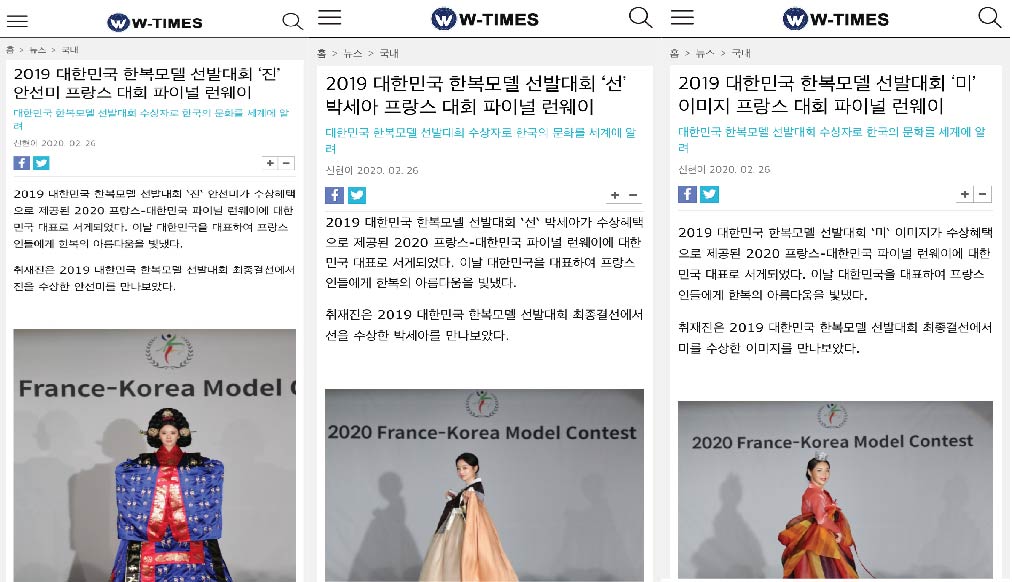The width and height of the screenshot is (1012, 582).
Task: Increase font size in the left article
Action: point(270,163)
